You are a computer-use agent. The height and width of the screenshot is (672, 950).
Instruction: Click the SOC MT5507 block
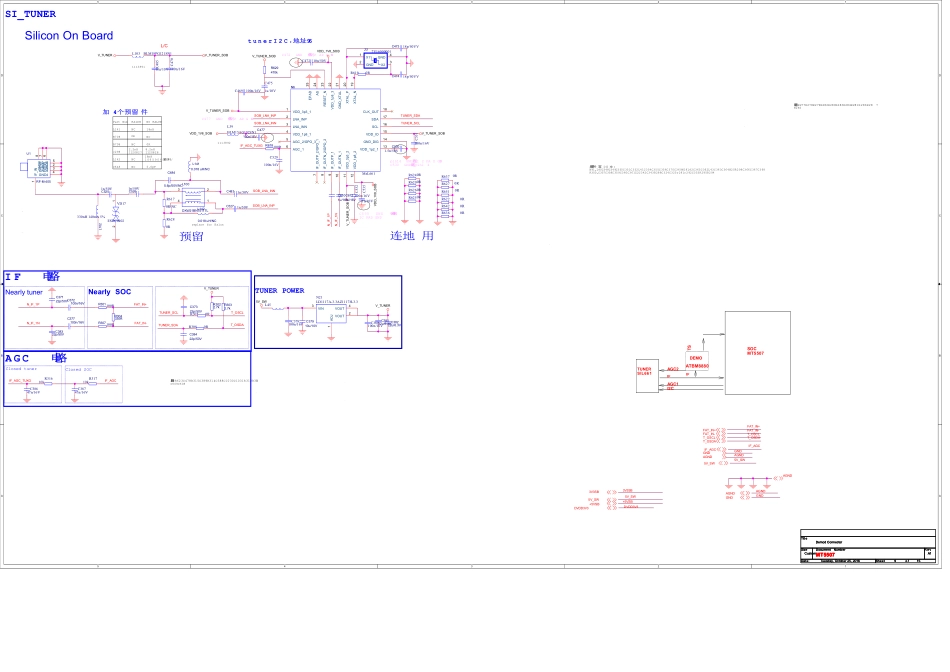(x=757, y=351)
